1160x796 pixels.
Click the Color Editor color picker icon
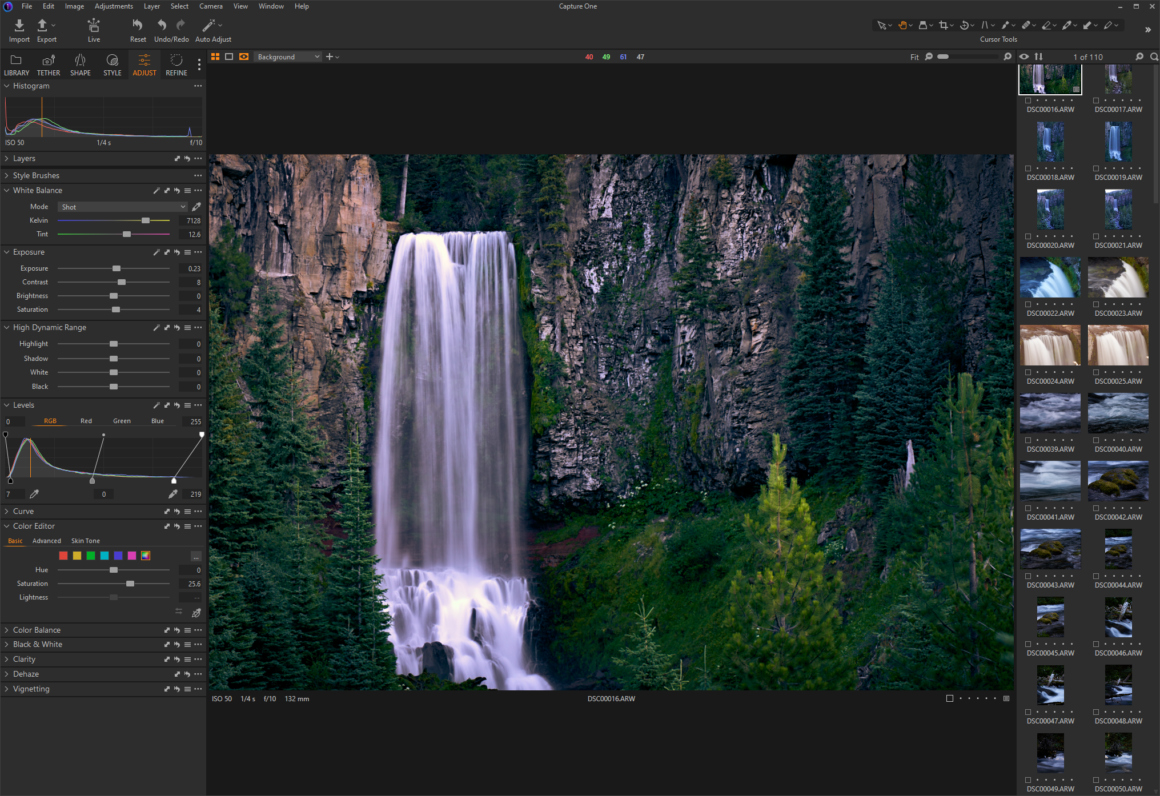pos(196,613)
